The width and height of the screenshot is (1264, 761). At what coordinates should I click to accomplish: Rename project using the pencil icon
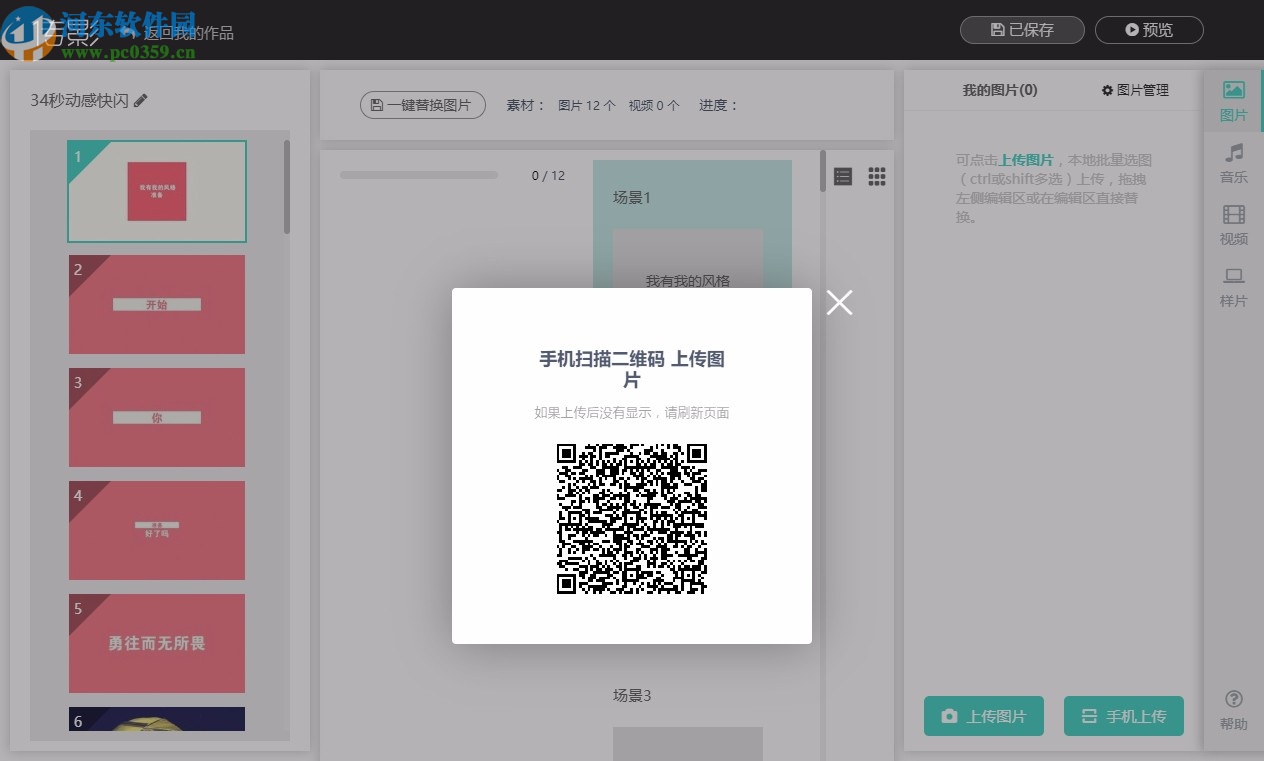pyautogui.click(x=141, y=100)
